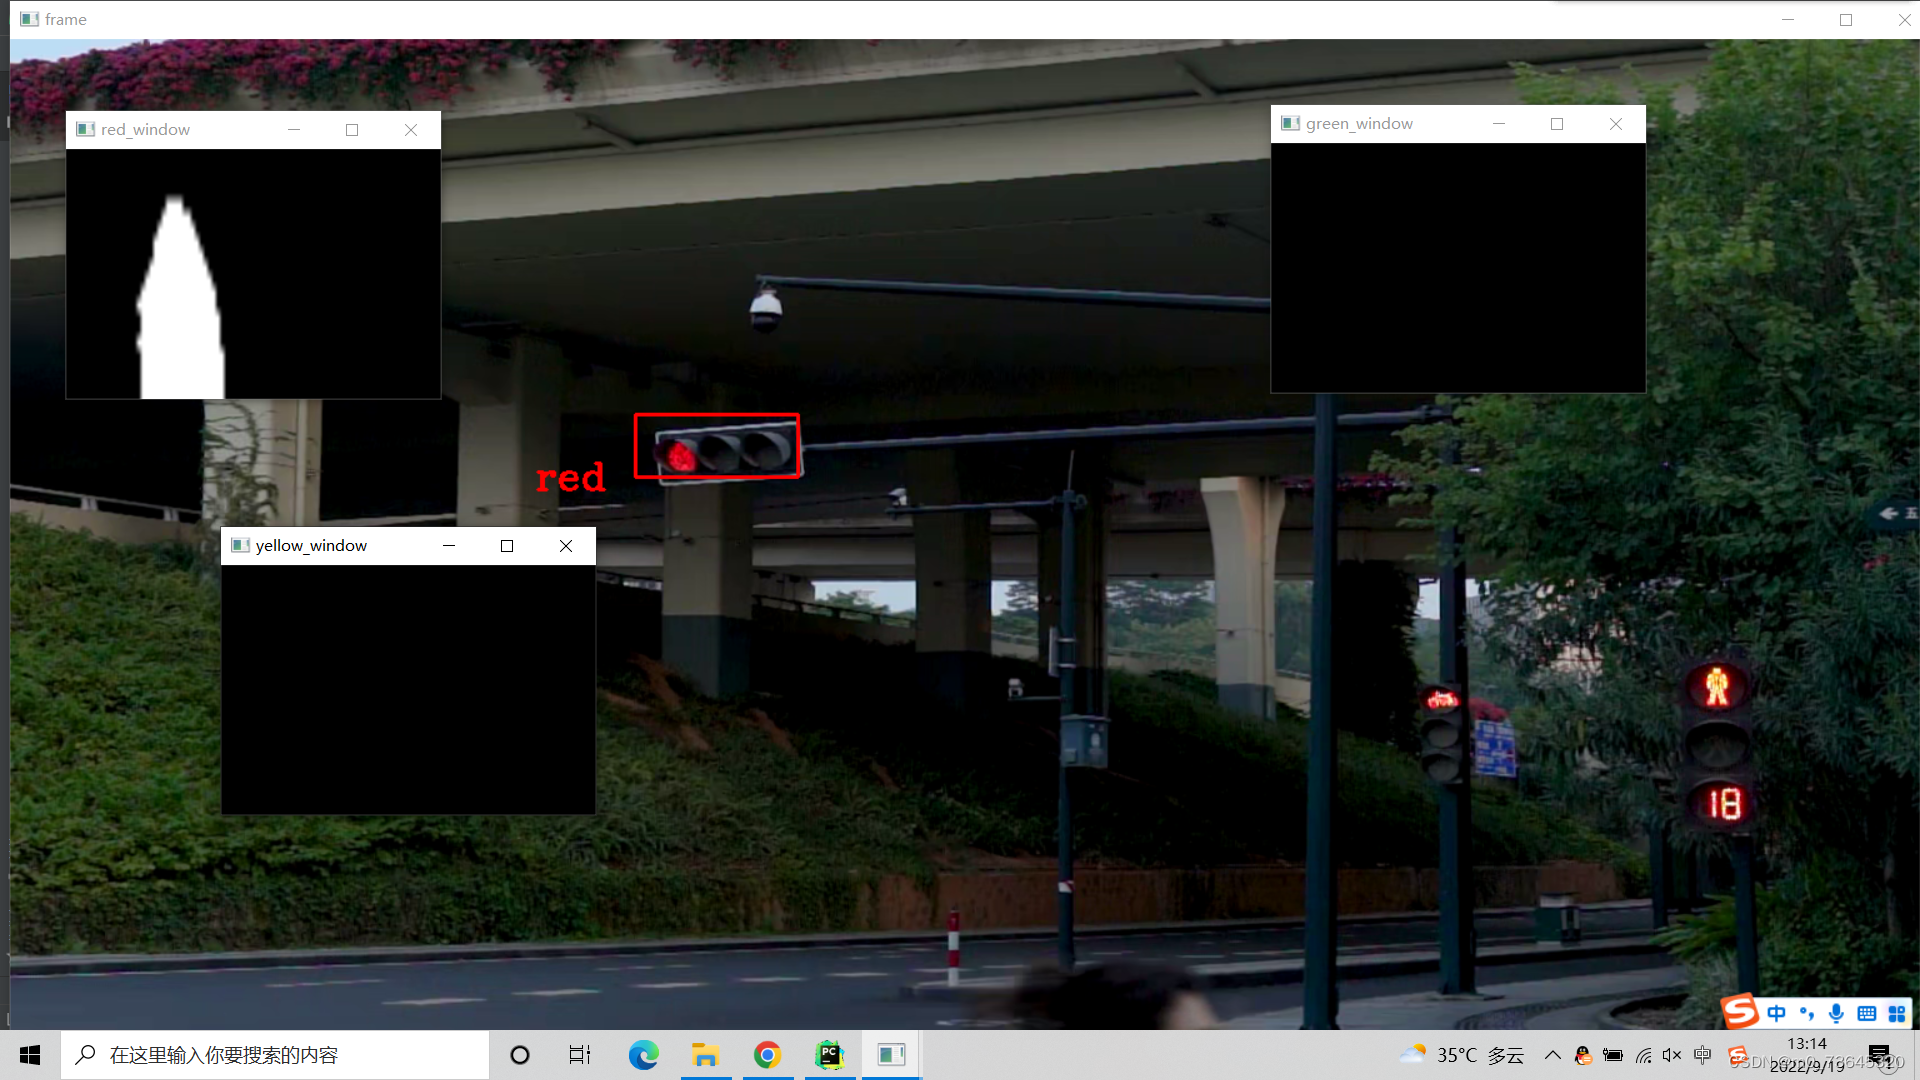
Task: Minimize the red_window
Action: [x=294, y=130]
